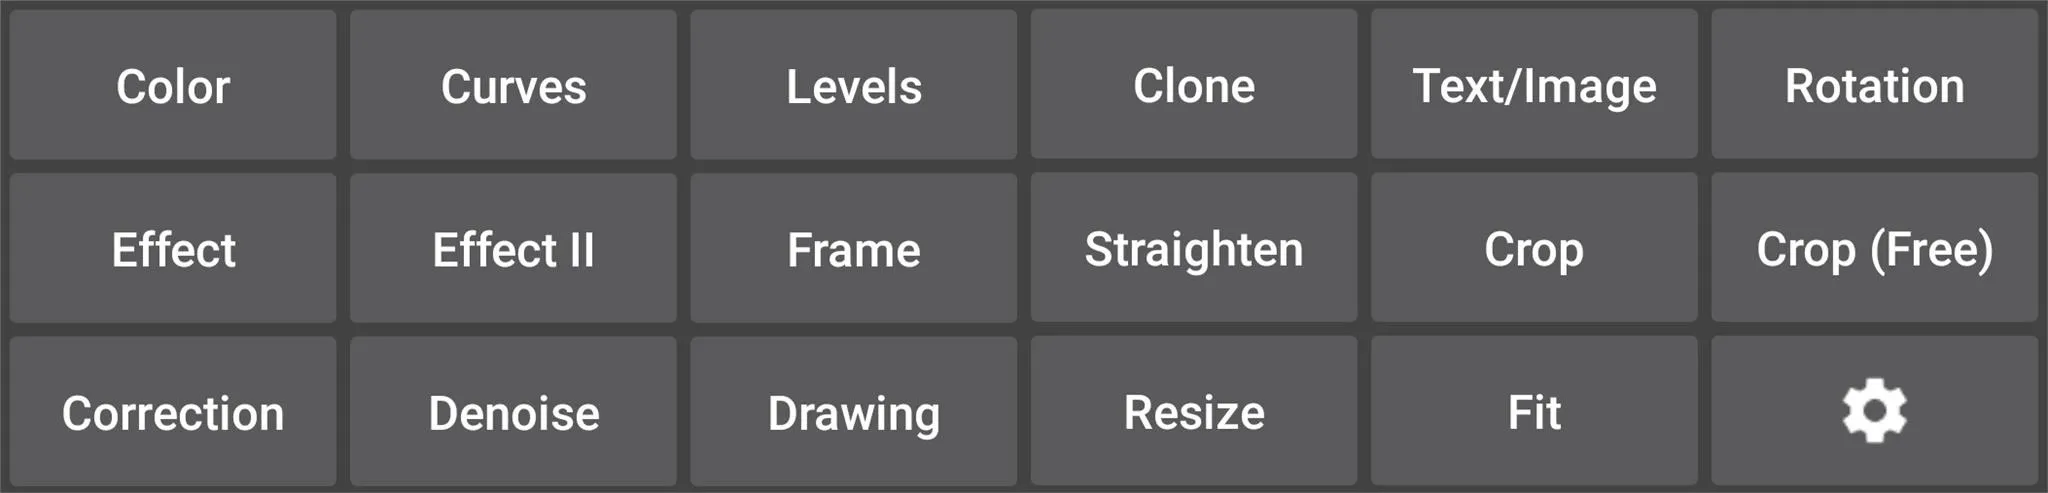
Task: Tap the Effect tile below Color
Action: click(x=173, y=248)
